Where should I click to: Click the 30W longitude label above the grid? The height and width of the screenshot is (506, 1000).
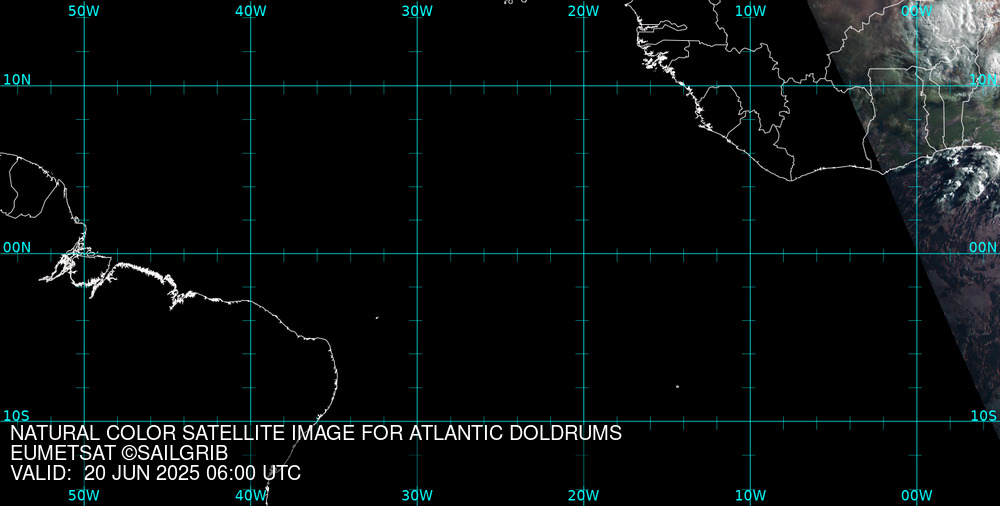coord(417,11)
